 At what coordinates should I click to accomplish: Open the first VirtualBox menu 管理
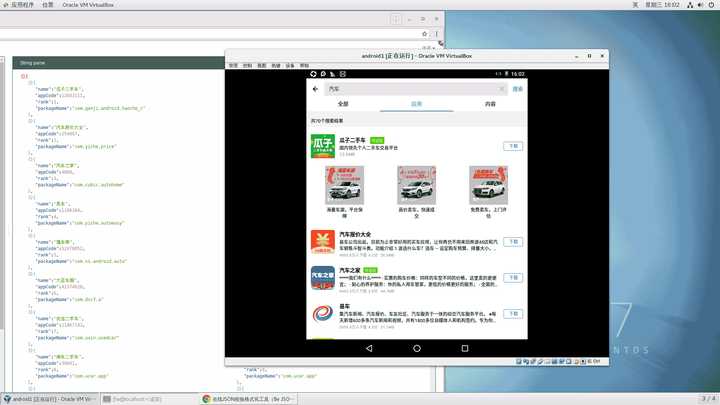[x=233, y=66]
